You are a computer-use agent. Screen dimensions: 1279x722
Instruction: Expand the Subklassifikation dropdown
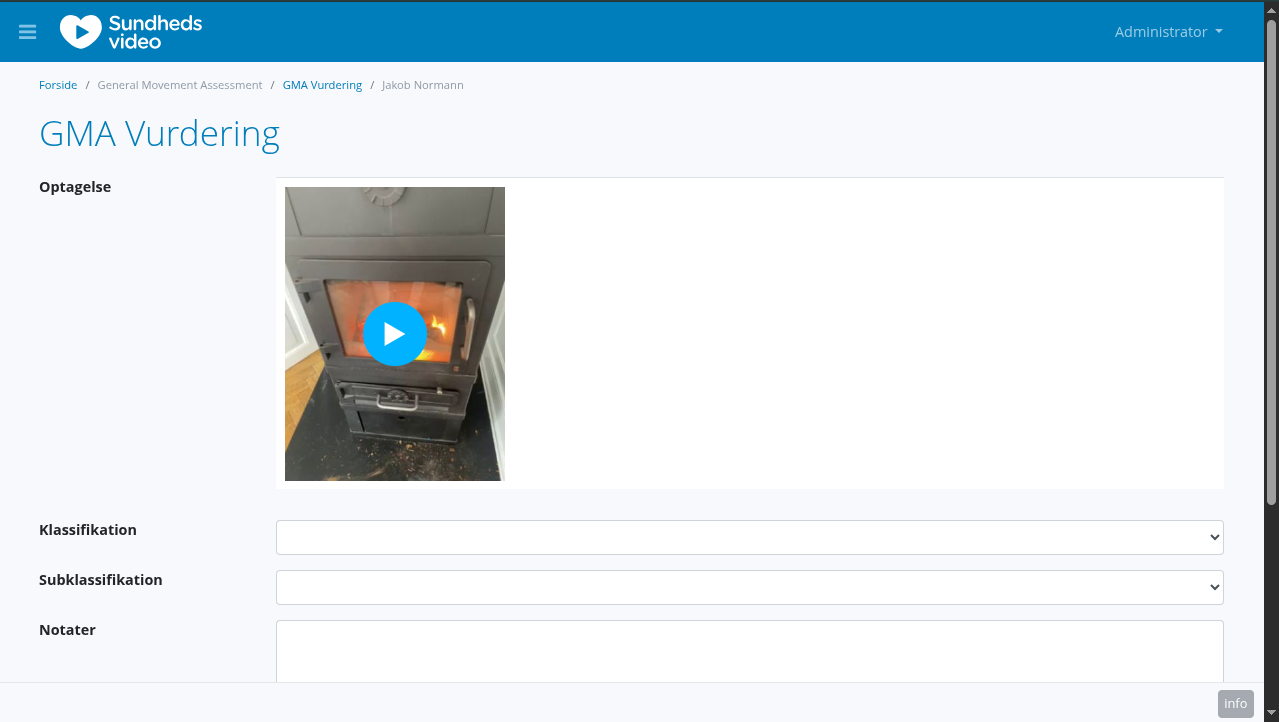pos(750,587)
